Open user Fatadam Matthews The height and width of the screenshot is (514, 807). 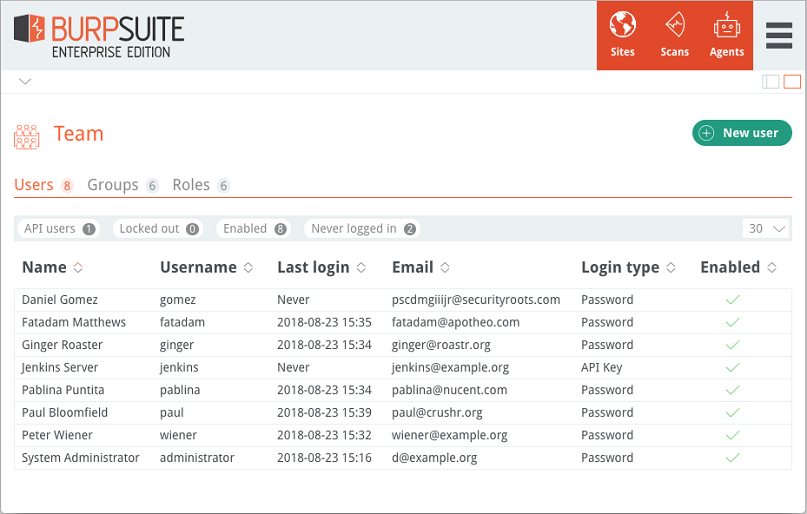(74, 322)
